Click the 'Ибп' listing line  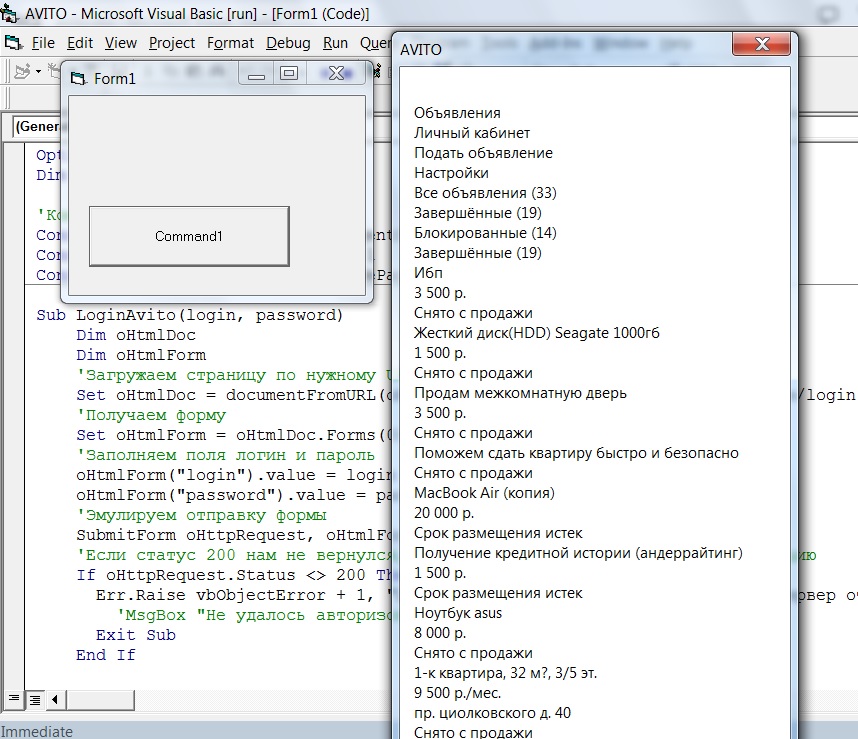[428, 272]
